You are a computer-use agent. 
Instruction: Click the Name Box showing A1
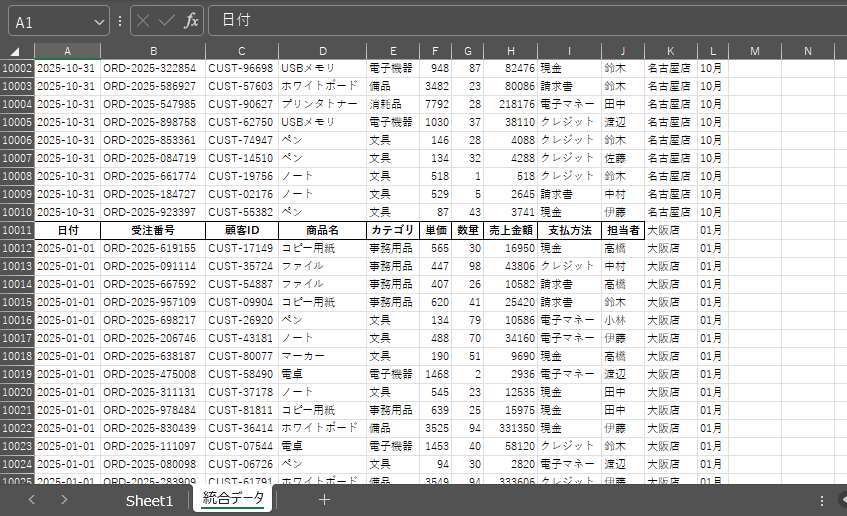[50, 21]
